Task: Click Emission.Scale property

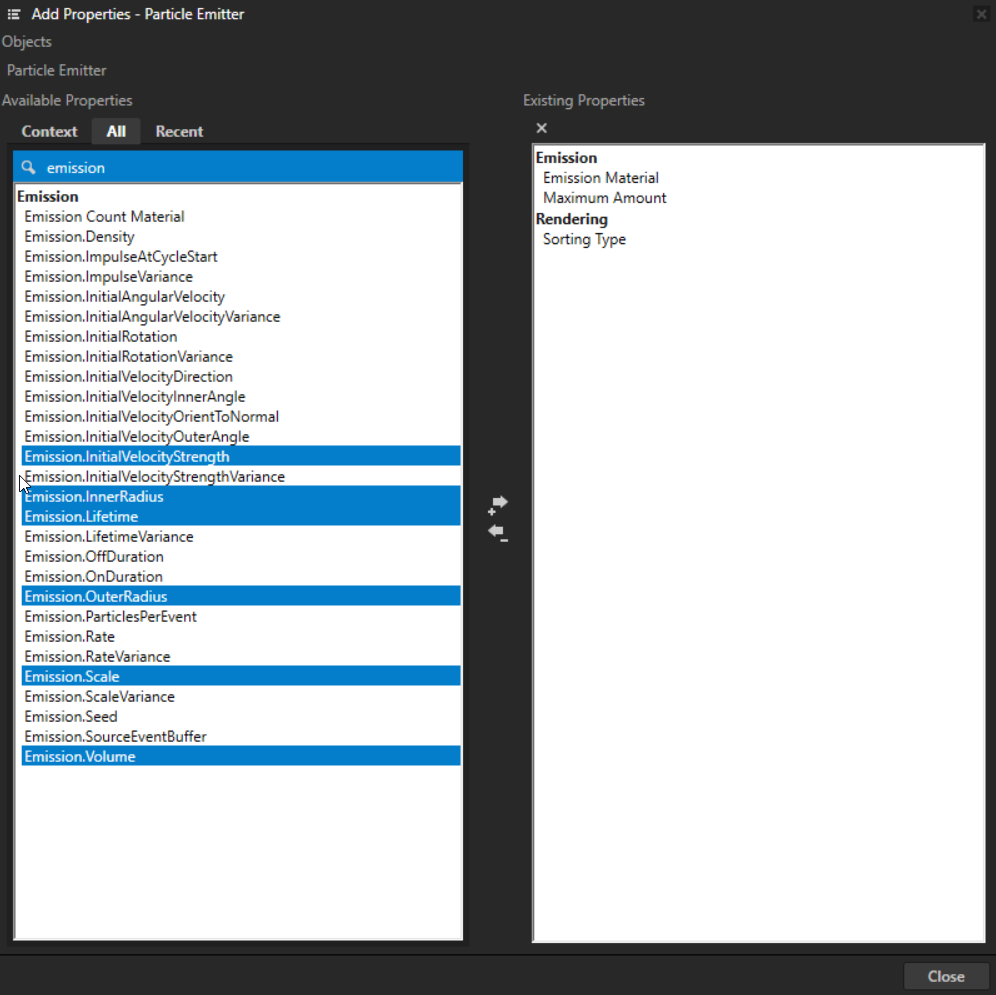Action: [x=241, y=676]
